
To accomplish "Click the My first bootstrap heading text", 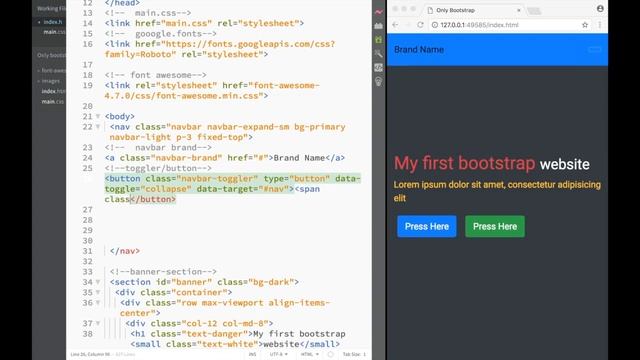I will [x=464, y=163].
